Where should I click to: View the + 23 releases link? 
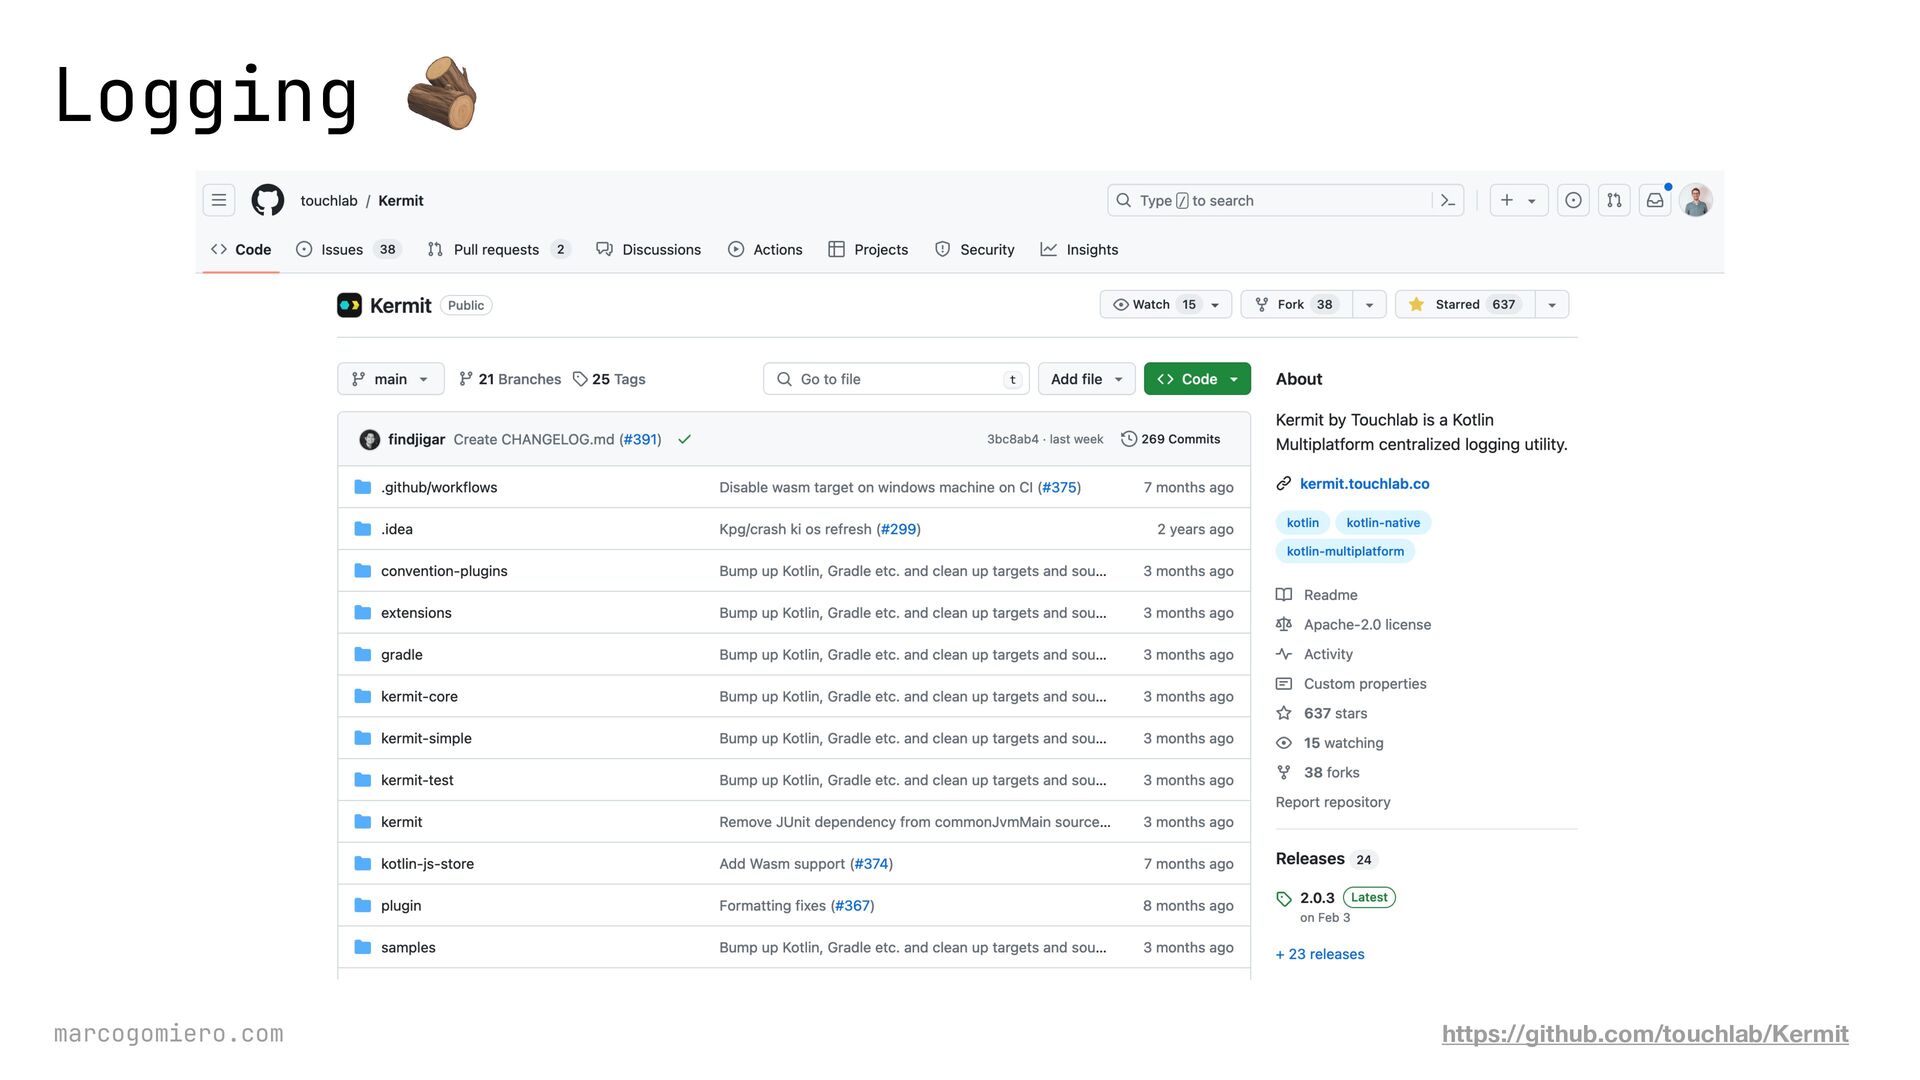tap(1320, 954)
